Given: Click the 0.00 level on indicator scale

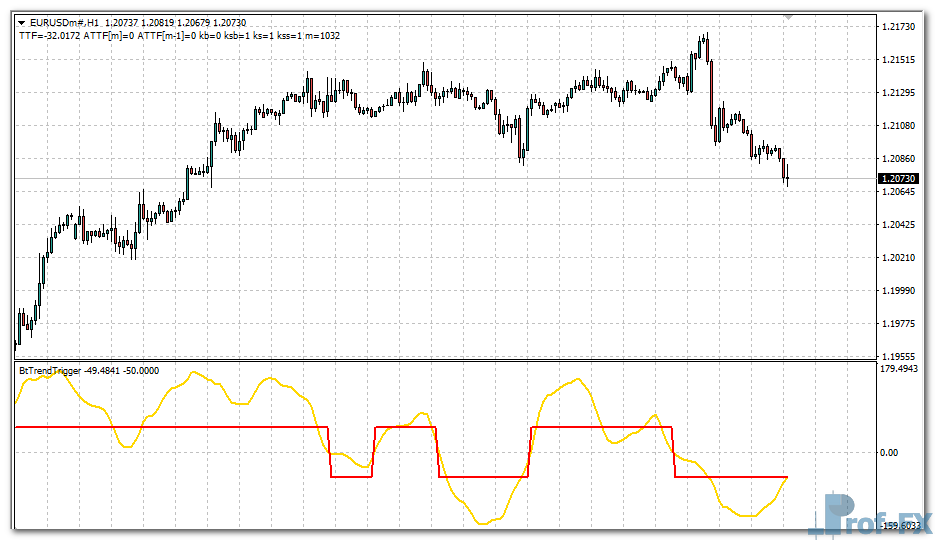Looking at the screenshot, I should [888, 452].
